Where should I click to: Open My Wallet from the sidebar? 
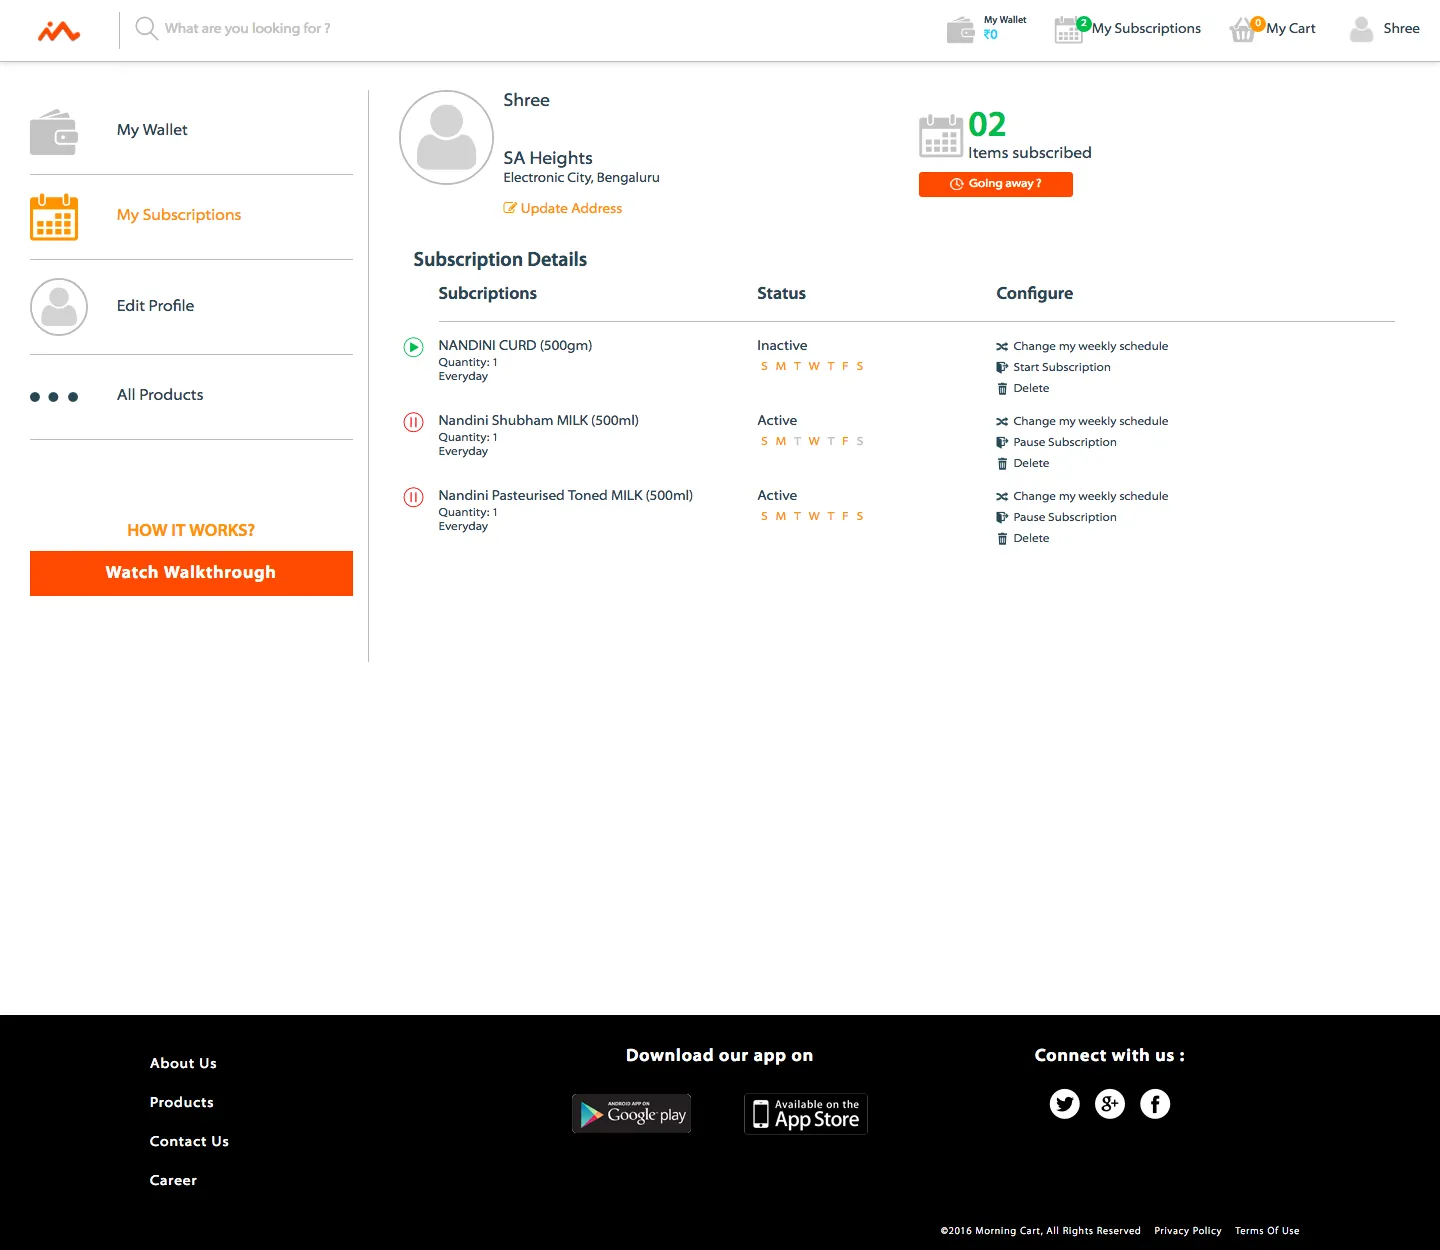[x=152, y=130]
